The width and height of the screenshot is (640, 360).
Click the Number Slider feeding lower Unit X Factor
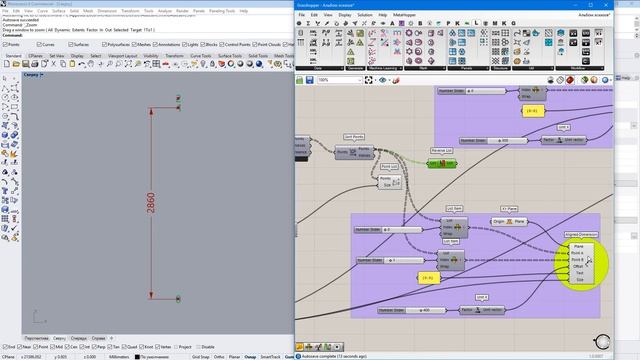412,310
